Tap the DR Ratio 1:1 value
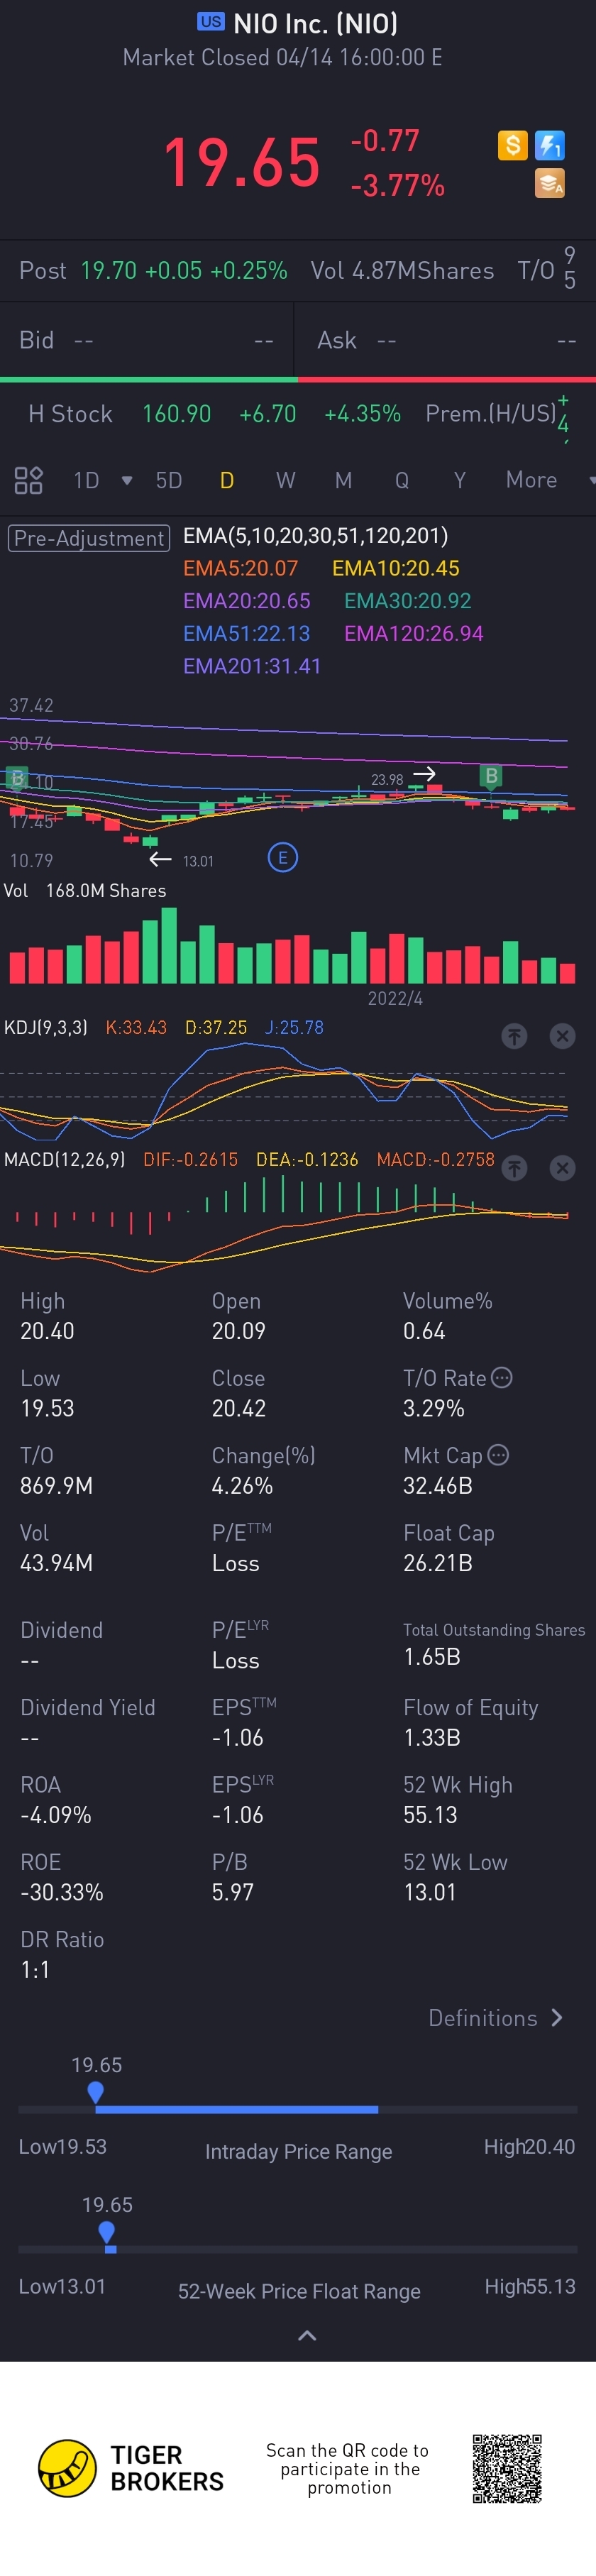 coord(35,1970)
